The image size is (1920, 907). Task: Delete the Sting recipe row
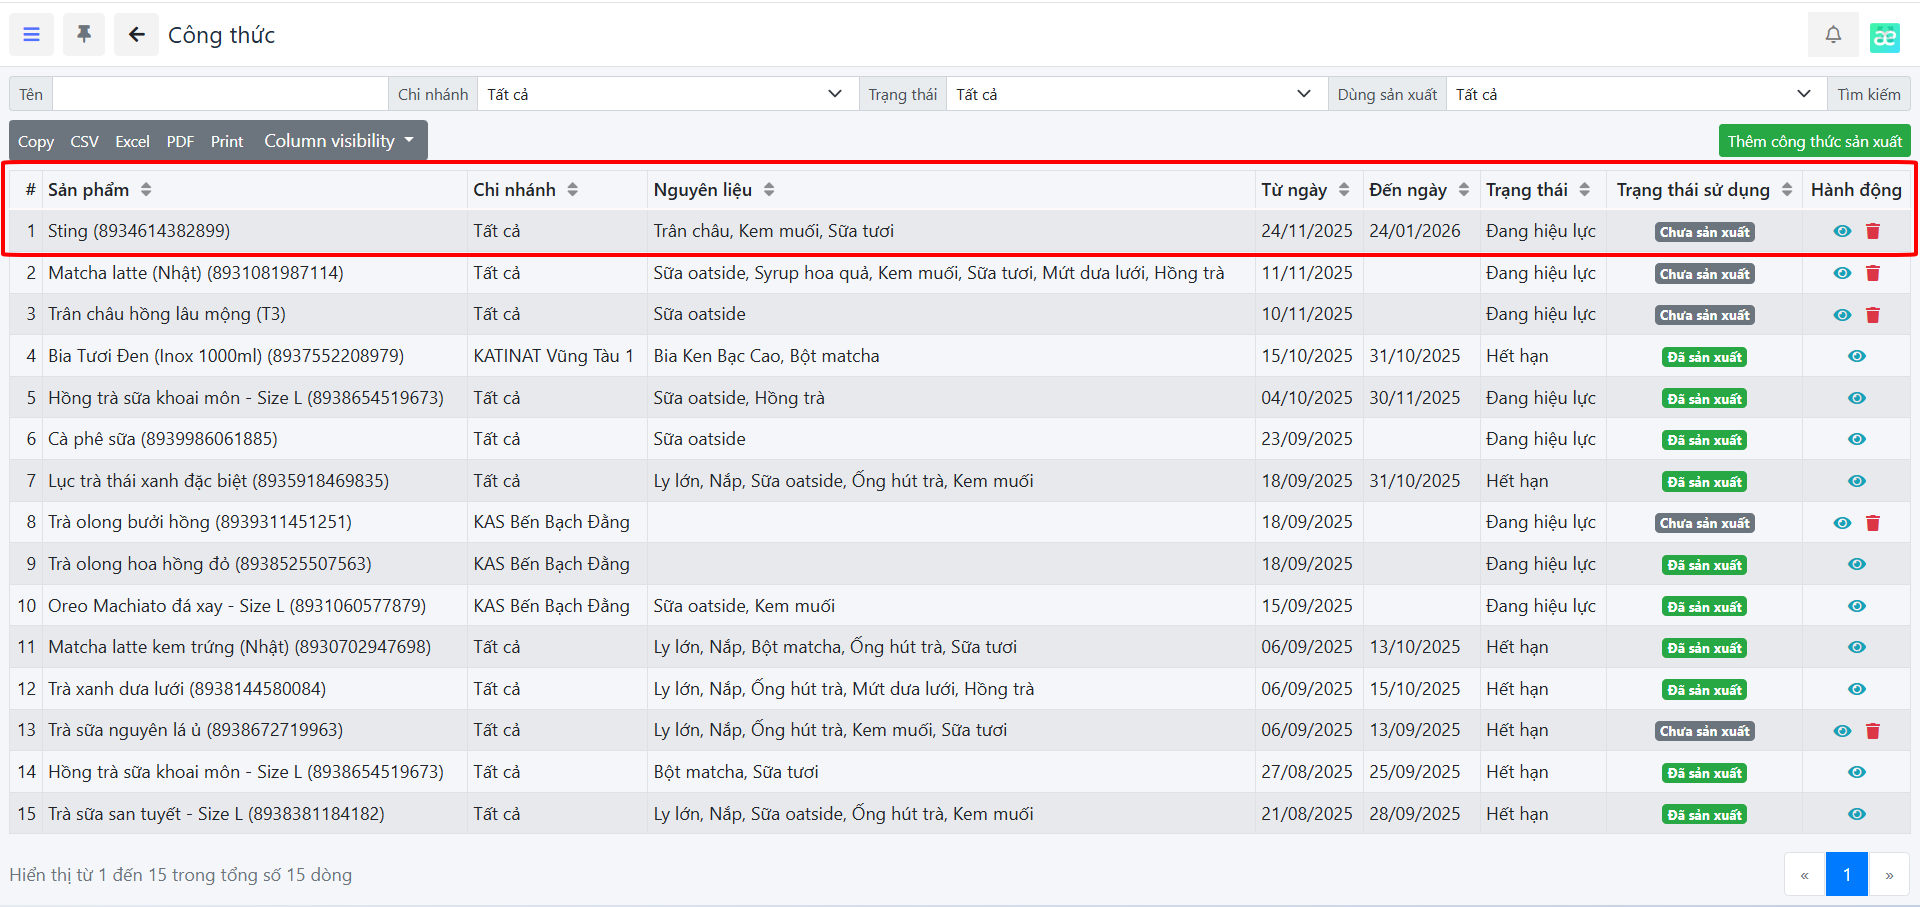[1872, 231]
